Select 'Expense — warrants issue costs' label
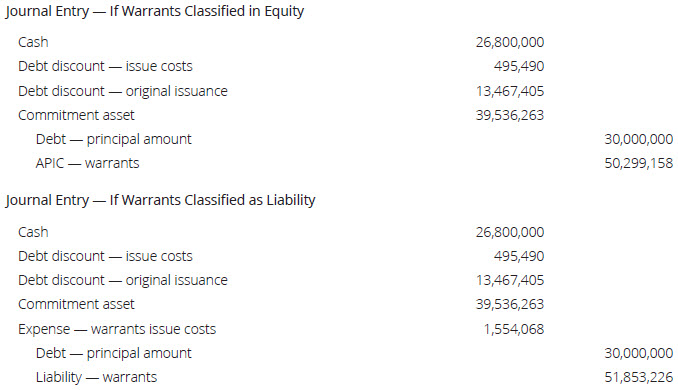 (x=117, y=329)
